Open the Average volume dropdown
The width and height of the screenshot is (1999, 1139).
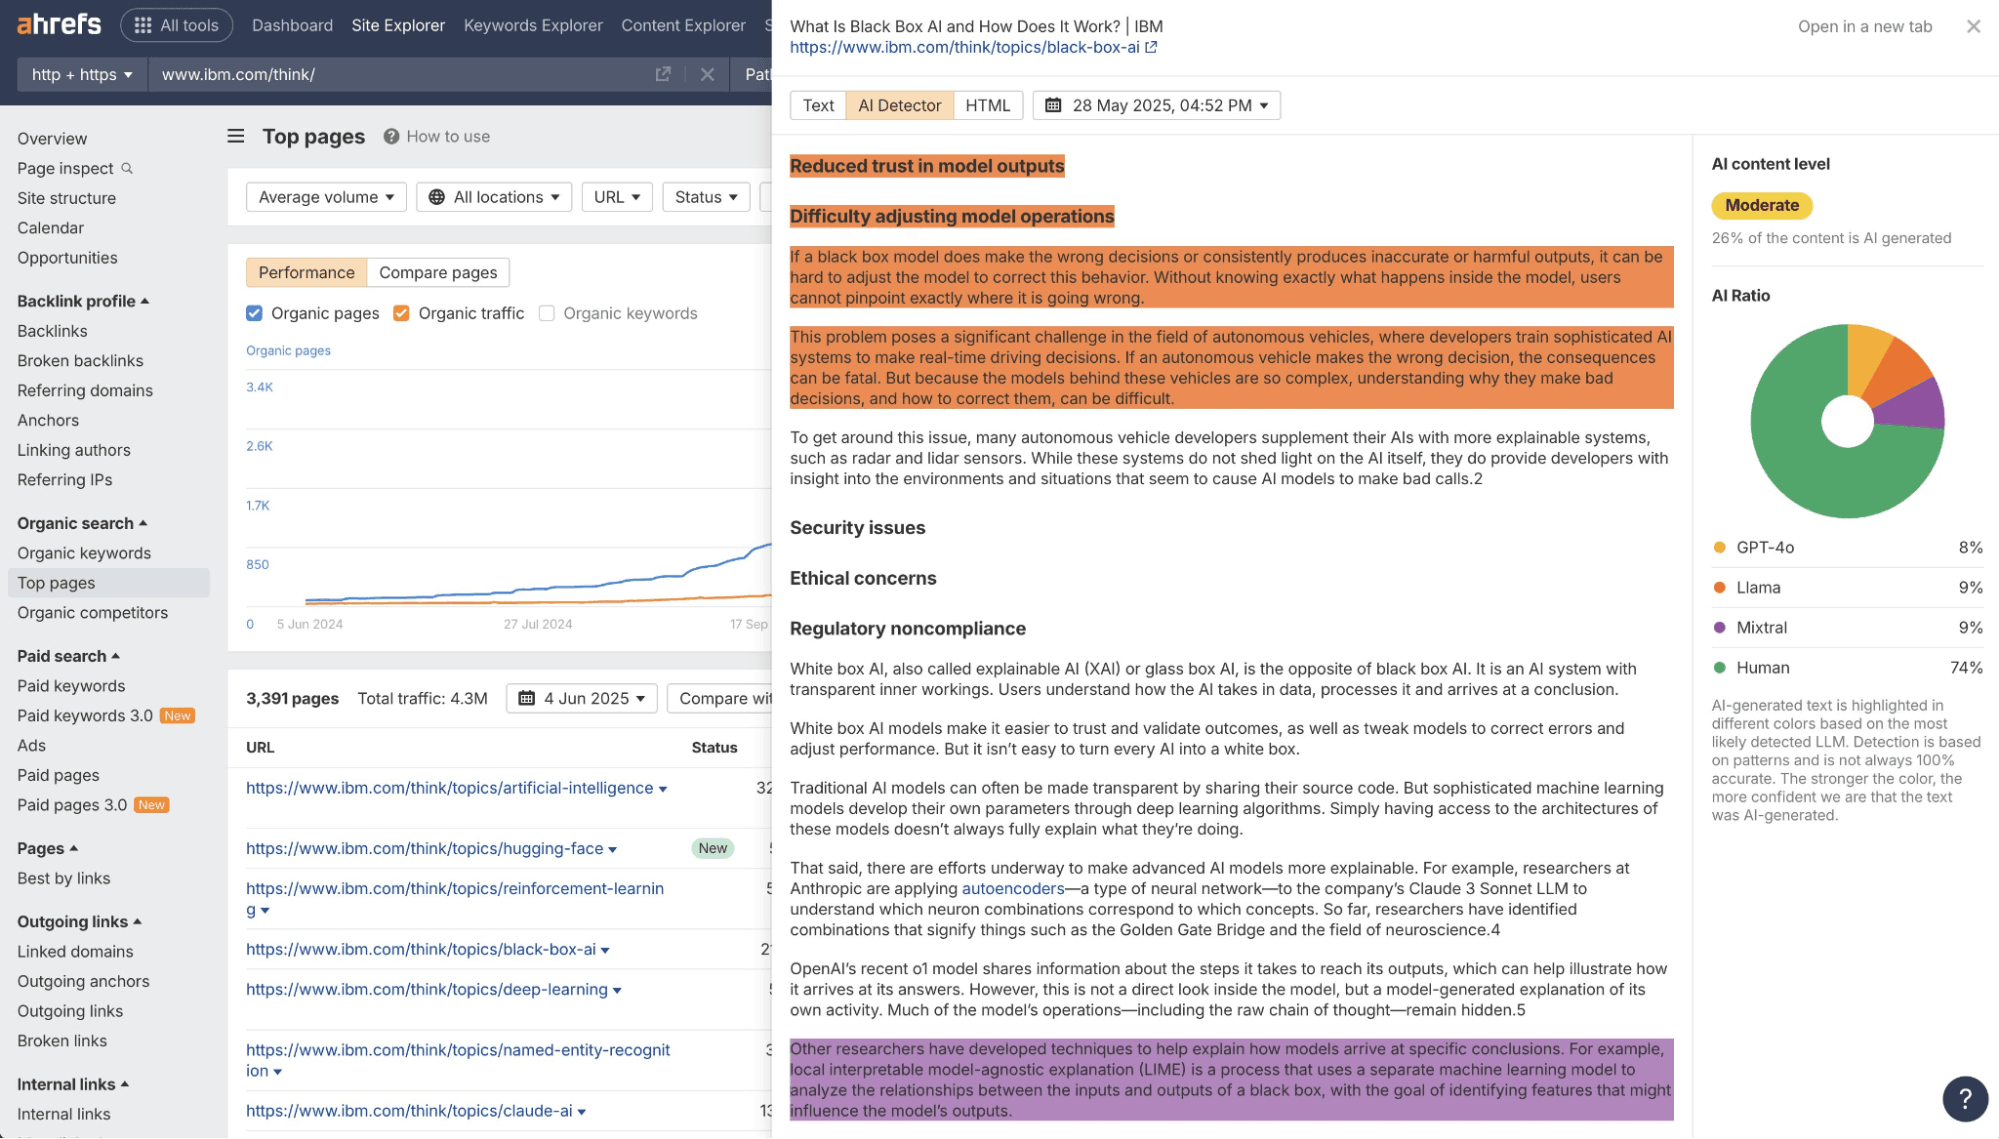[326, 197]
